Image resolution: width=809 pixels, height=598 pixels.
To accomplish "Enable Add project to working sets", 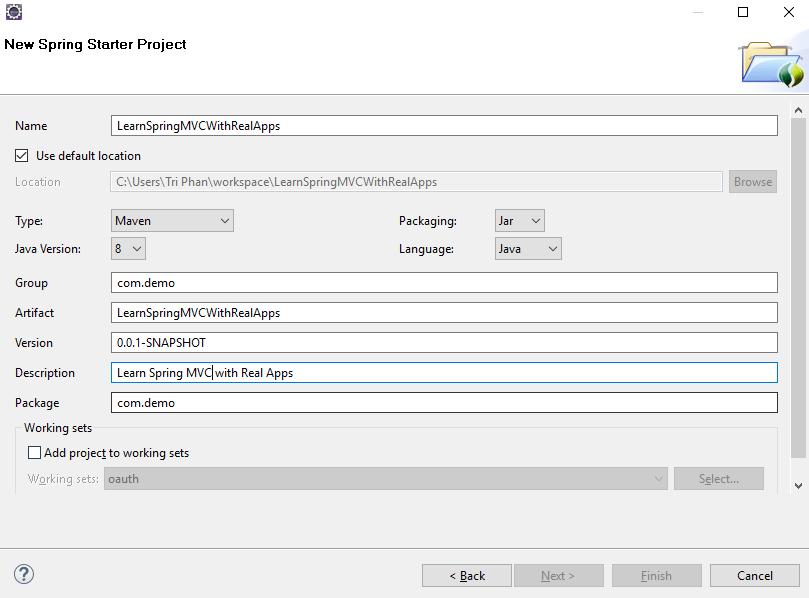I will [x=35, y=452].
